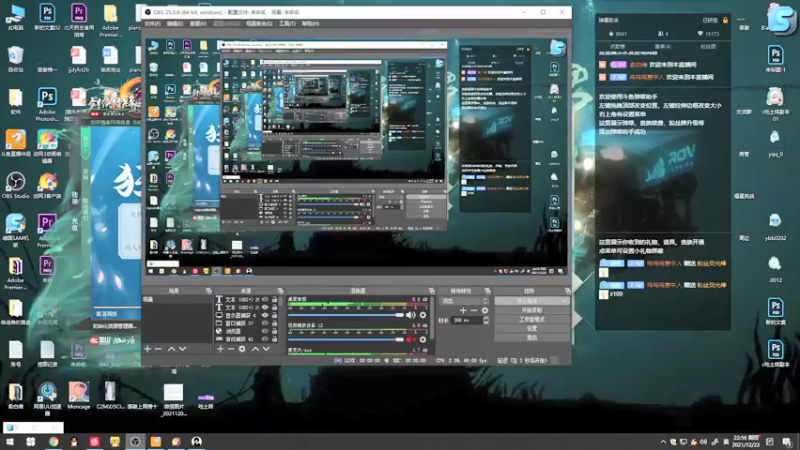Screen dimensions: 800x450
Task: Toggle visibility of 显示器捕获 source
Action: coord(265,315)
